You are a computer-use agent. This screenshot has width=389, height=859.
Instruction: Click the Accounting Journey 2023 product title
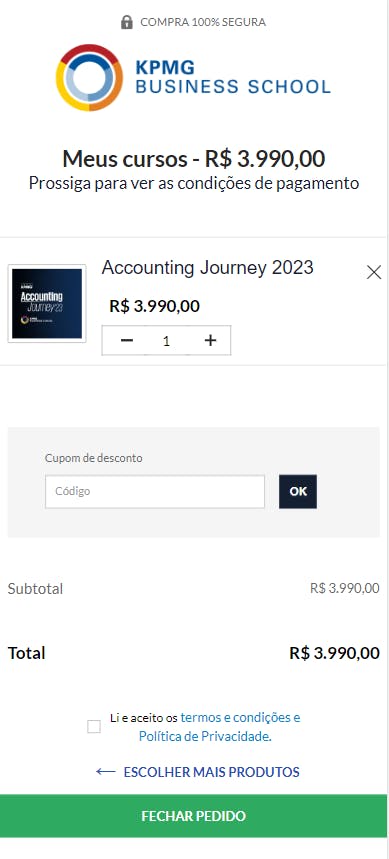[208, 268]
